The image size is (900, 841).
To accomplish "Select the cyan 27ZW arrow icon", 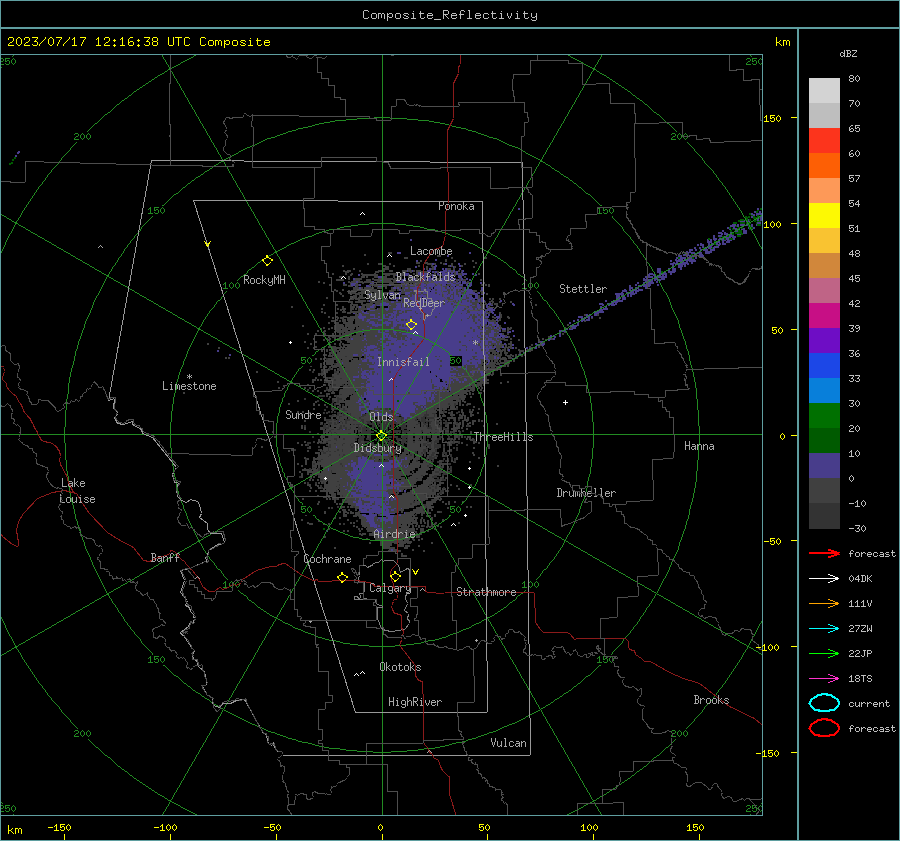I will [x=824, y=629].
